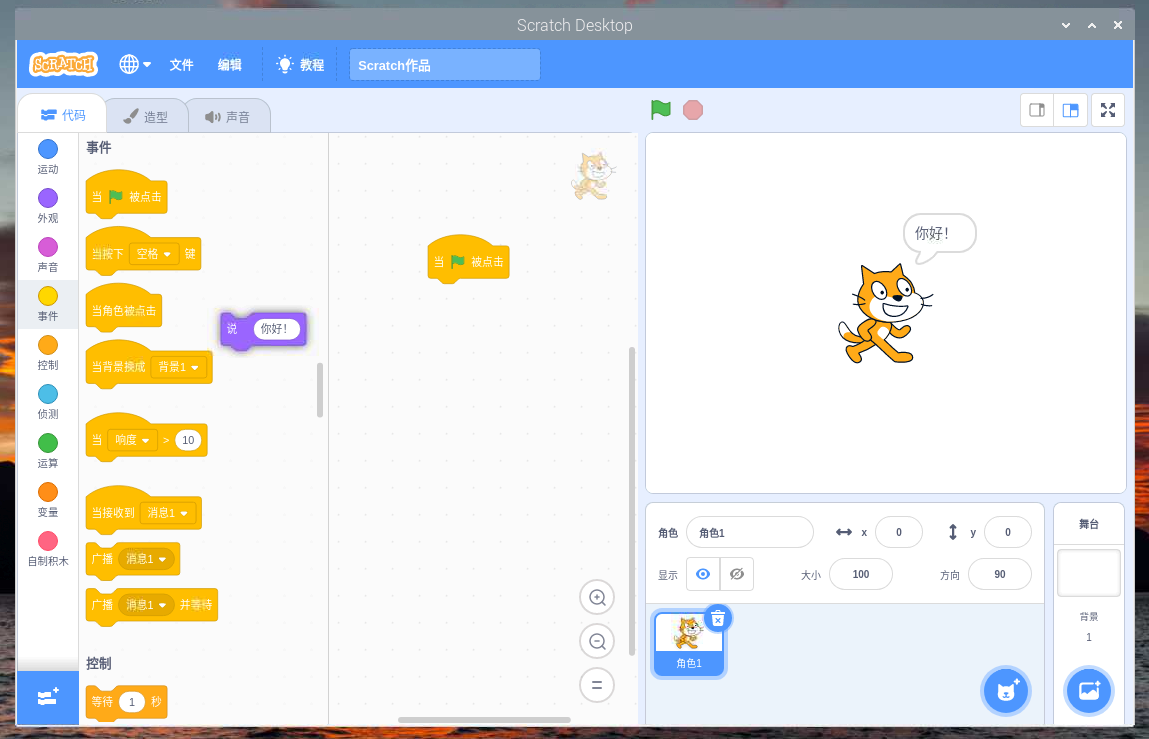
Task: Open 消息1 dropdown in 当接收到 block
Action: 168,512
